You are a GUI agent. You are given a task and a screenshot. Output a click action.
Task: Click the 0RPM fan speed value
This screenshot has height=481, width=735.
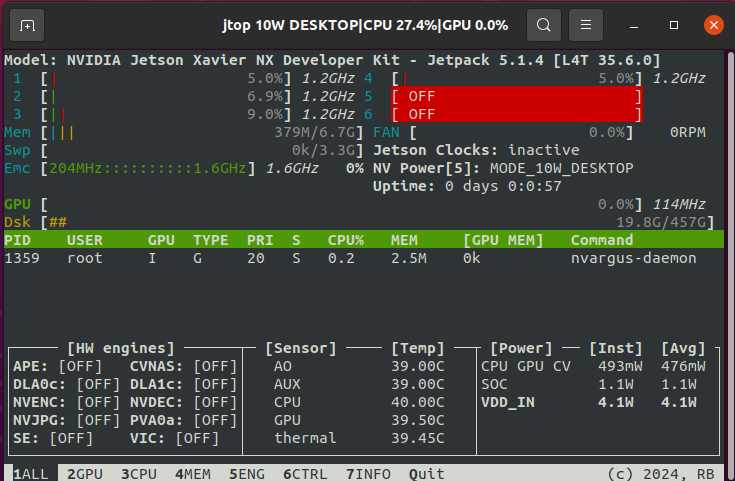pos(688,132)
